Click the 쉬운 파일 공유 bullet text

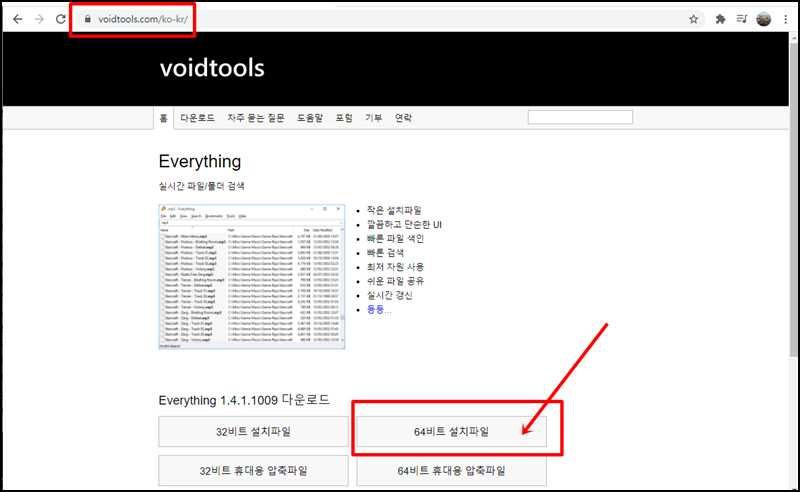point(395,281)
